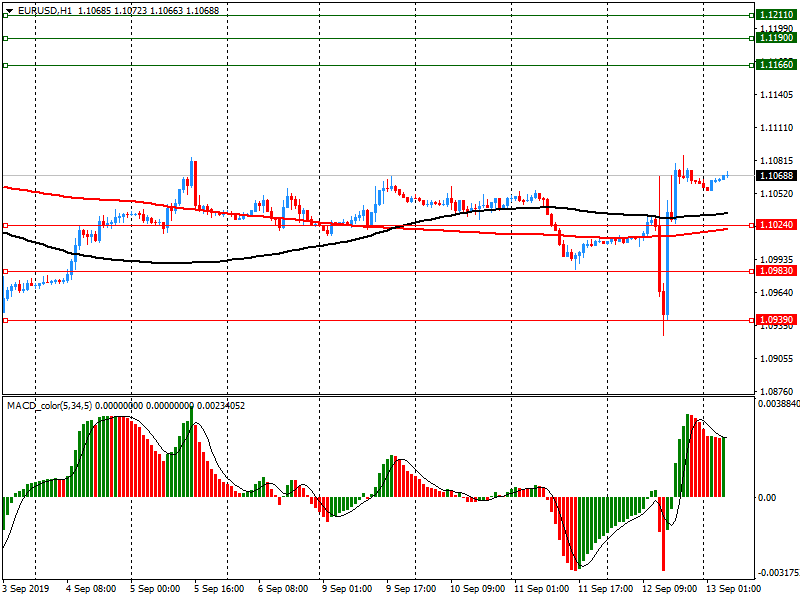Click the MACD scale bottom value -0.003175
Image resolution: width=800 pixels, height=600 pixels.
778,572
